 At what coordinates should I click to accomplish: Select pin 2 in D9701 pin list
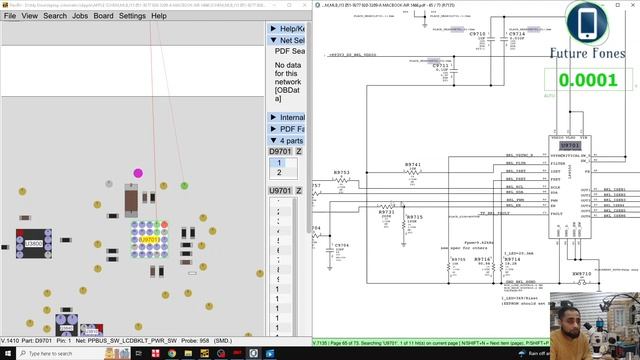click(280, 173)
